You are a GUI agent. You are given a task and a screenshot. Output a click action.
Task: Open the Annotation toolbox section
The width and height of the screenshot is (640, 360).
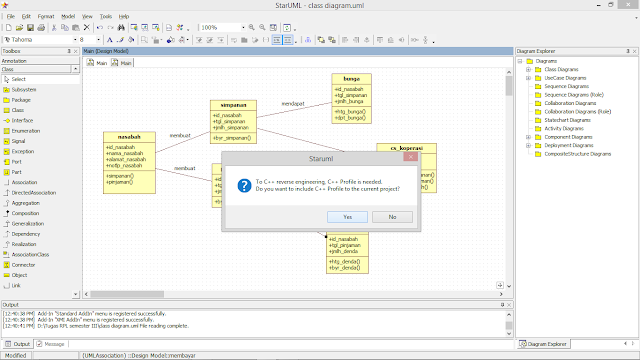click(x=40, y=61)
